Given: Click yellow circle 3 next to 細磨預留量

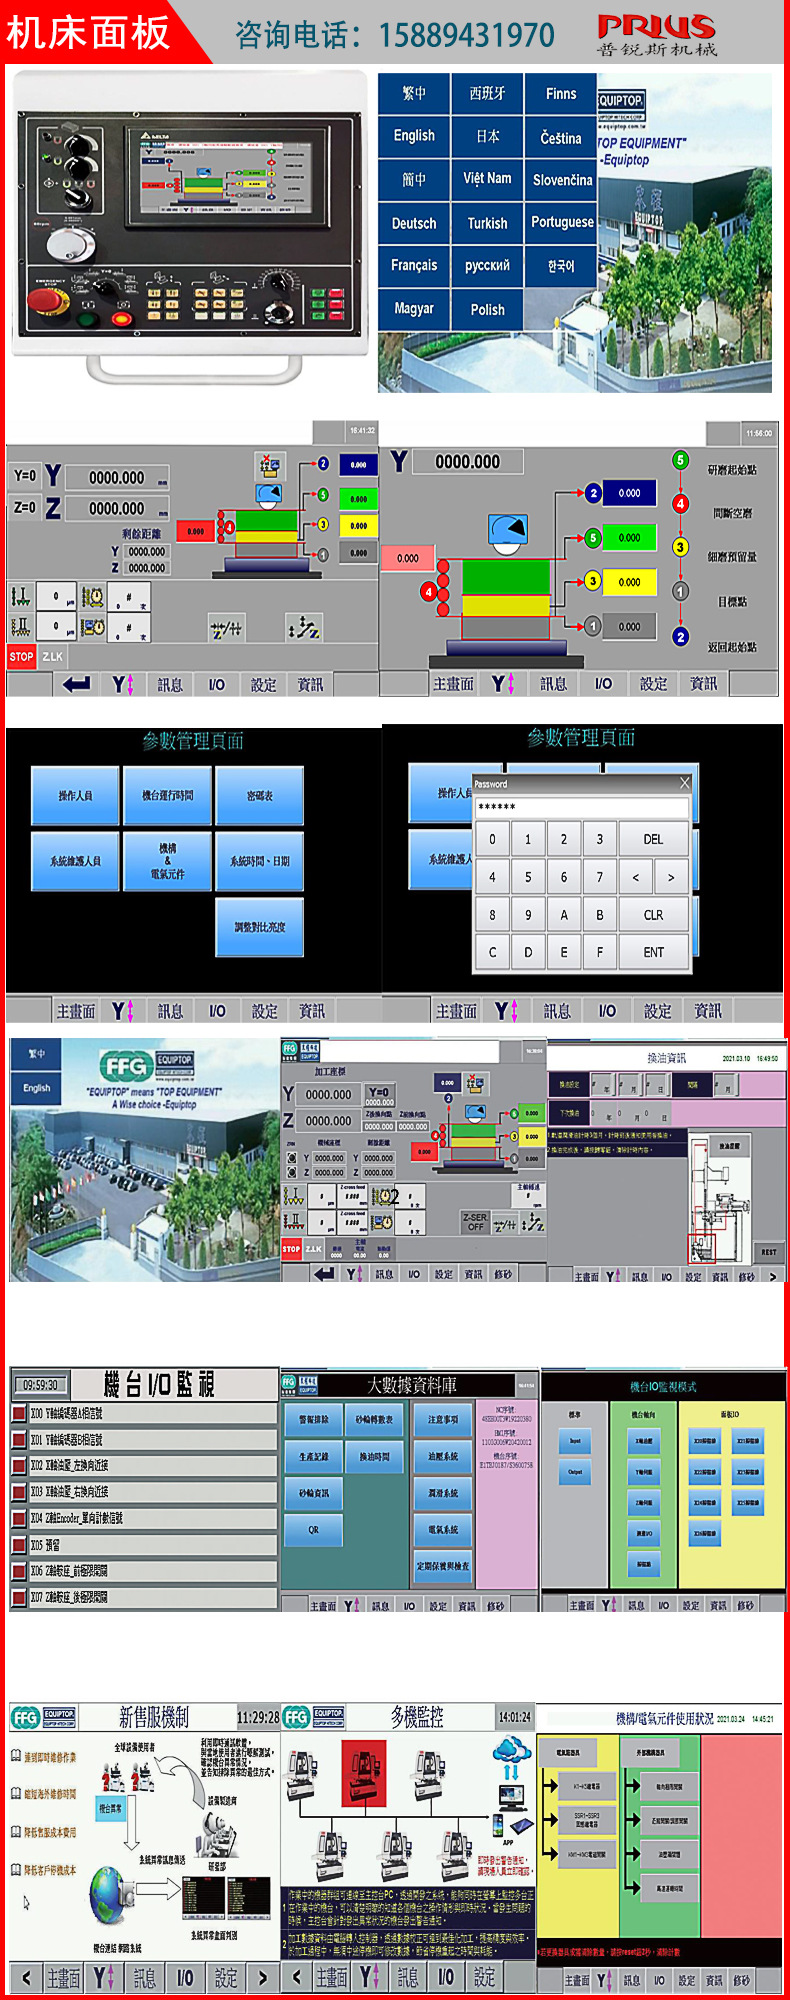Looking at the screenshot, I should [x=680, y=547].
